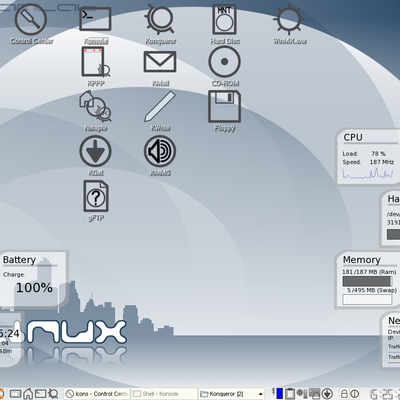Click the "187 MHz" CPU speed value
This screenshot has width=400, height=400.
(x=382, y=162)
